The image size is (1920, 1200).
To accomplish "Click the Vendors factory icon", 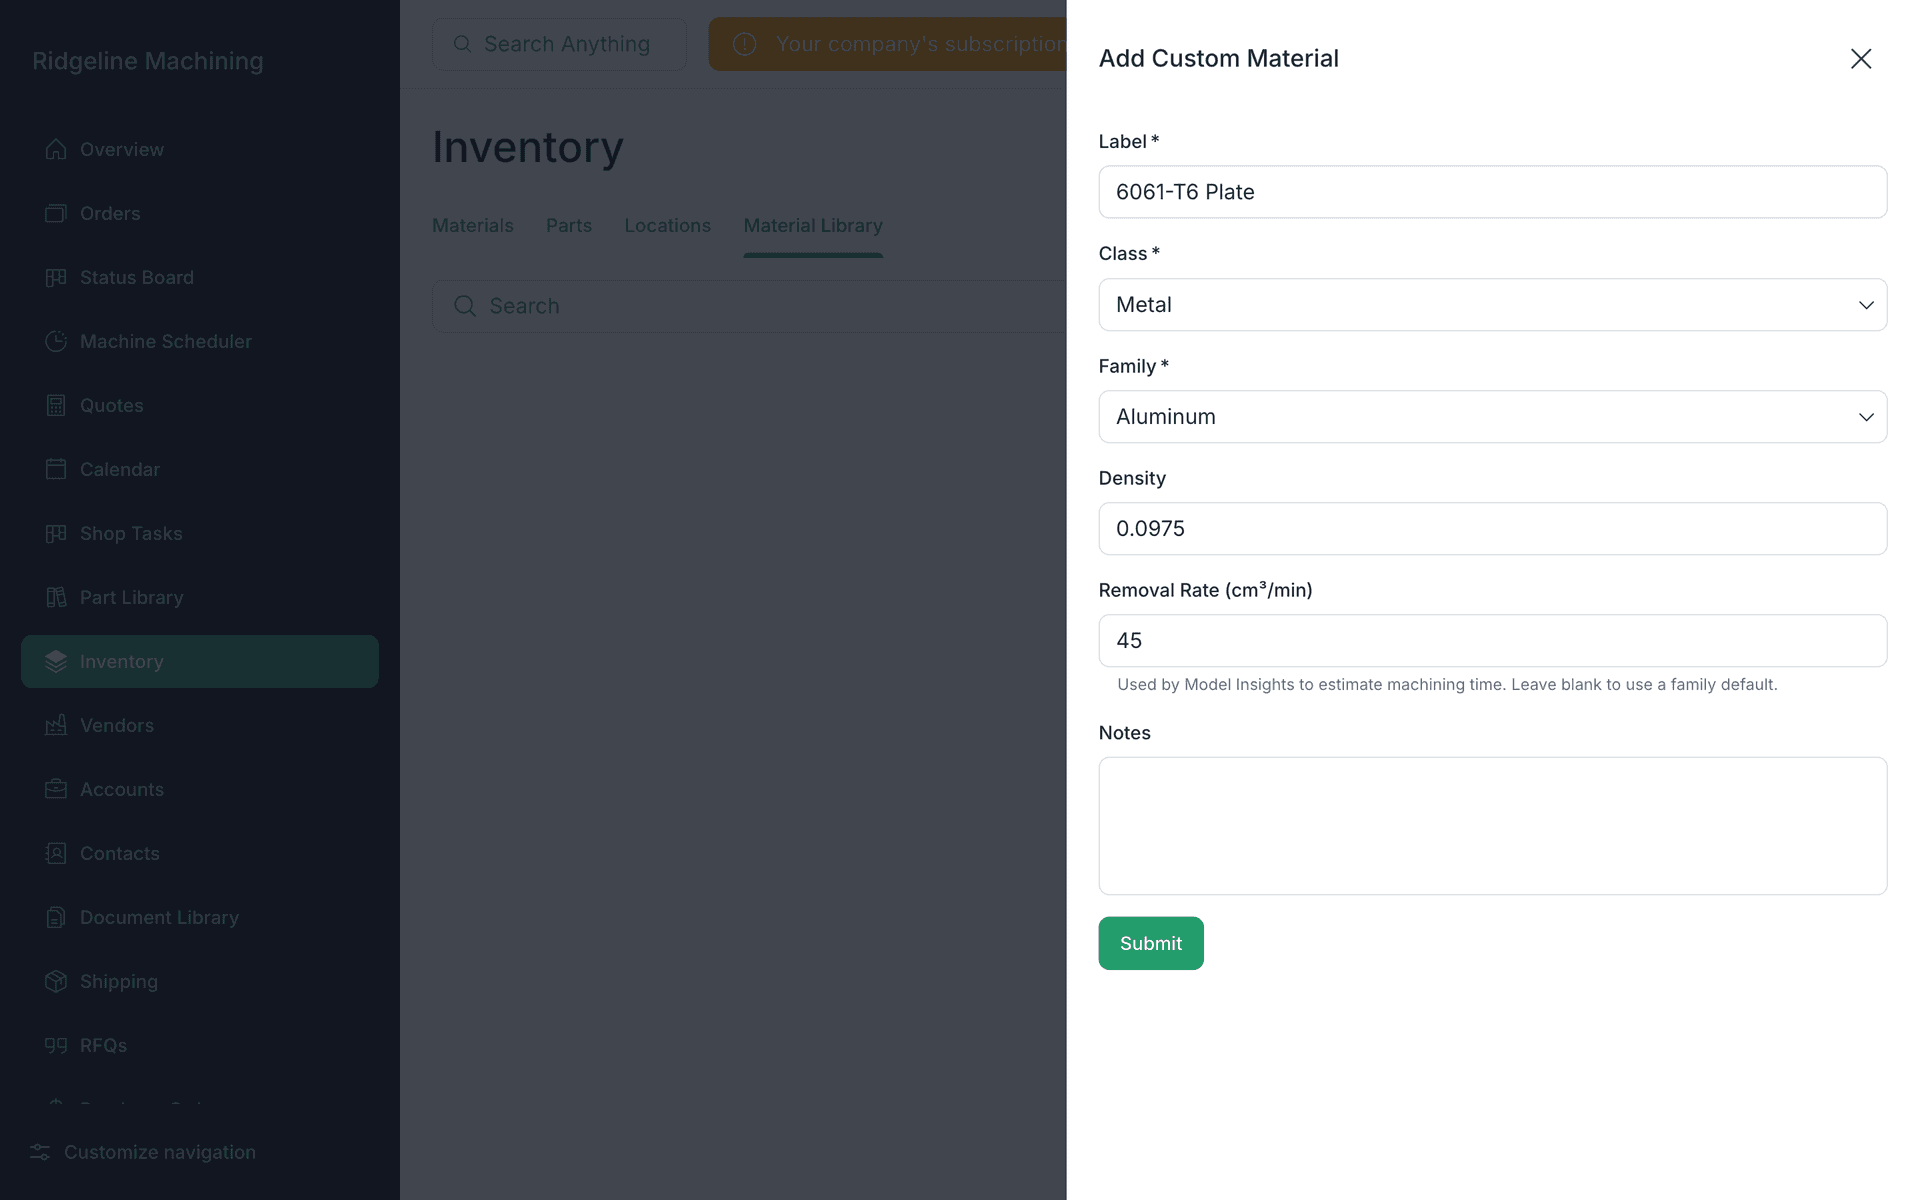I will (56, 725).
